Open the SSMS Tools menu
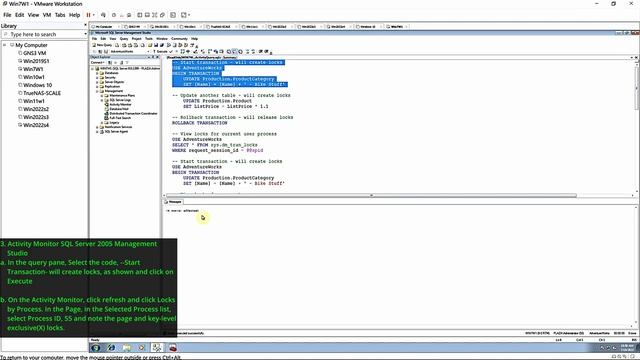Image resolution: width=640 pixels, height=360 pixels. tap(149, 39)
